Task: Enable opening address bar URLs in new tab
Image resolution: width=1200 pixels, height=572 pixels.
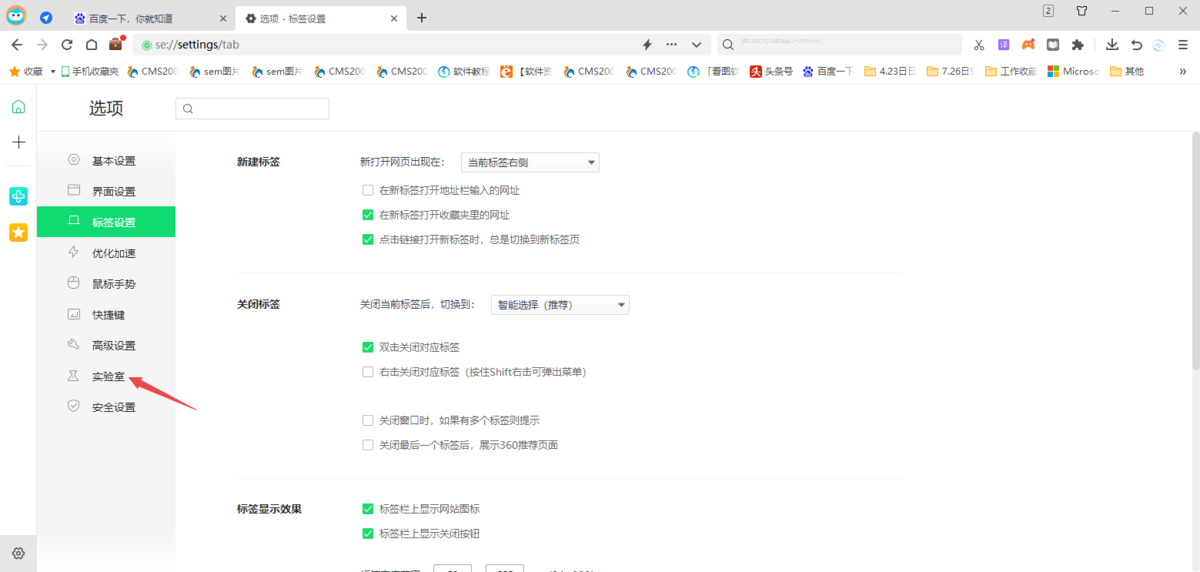Action: (x=368, y=190)
